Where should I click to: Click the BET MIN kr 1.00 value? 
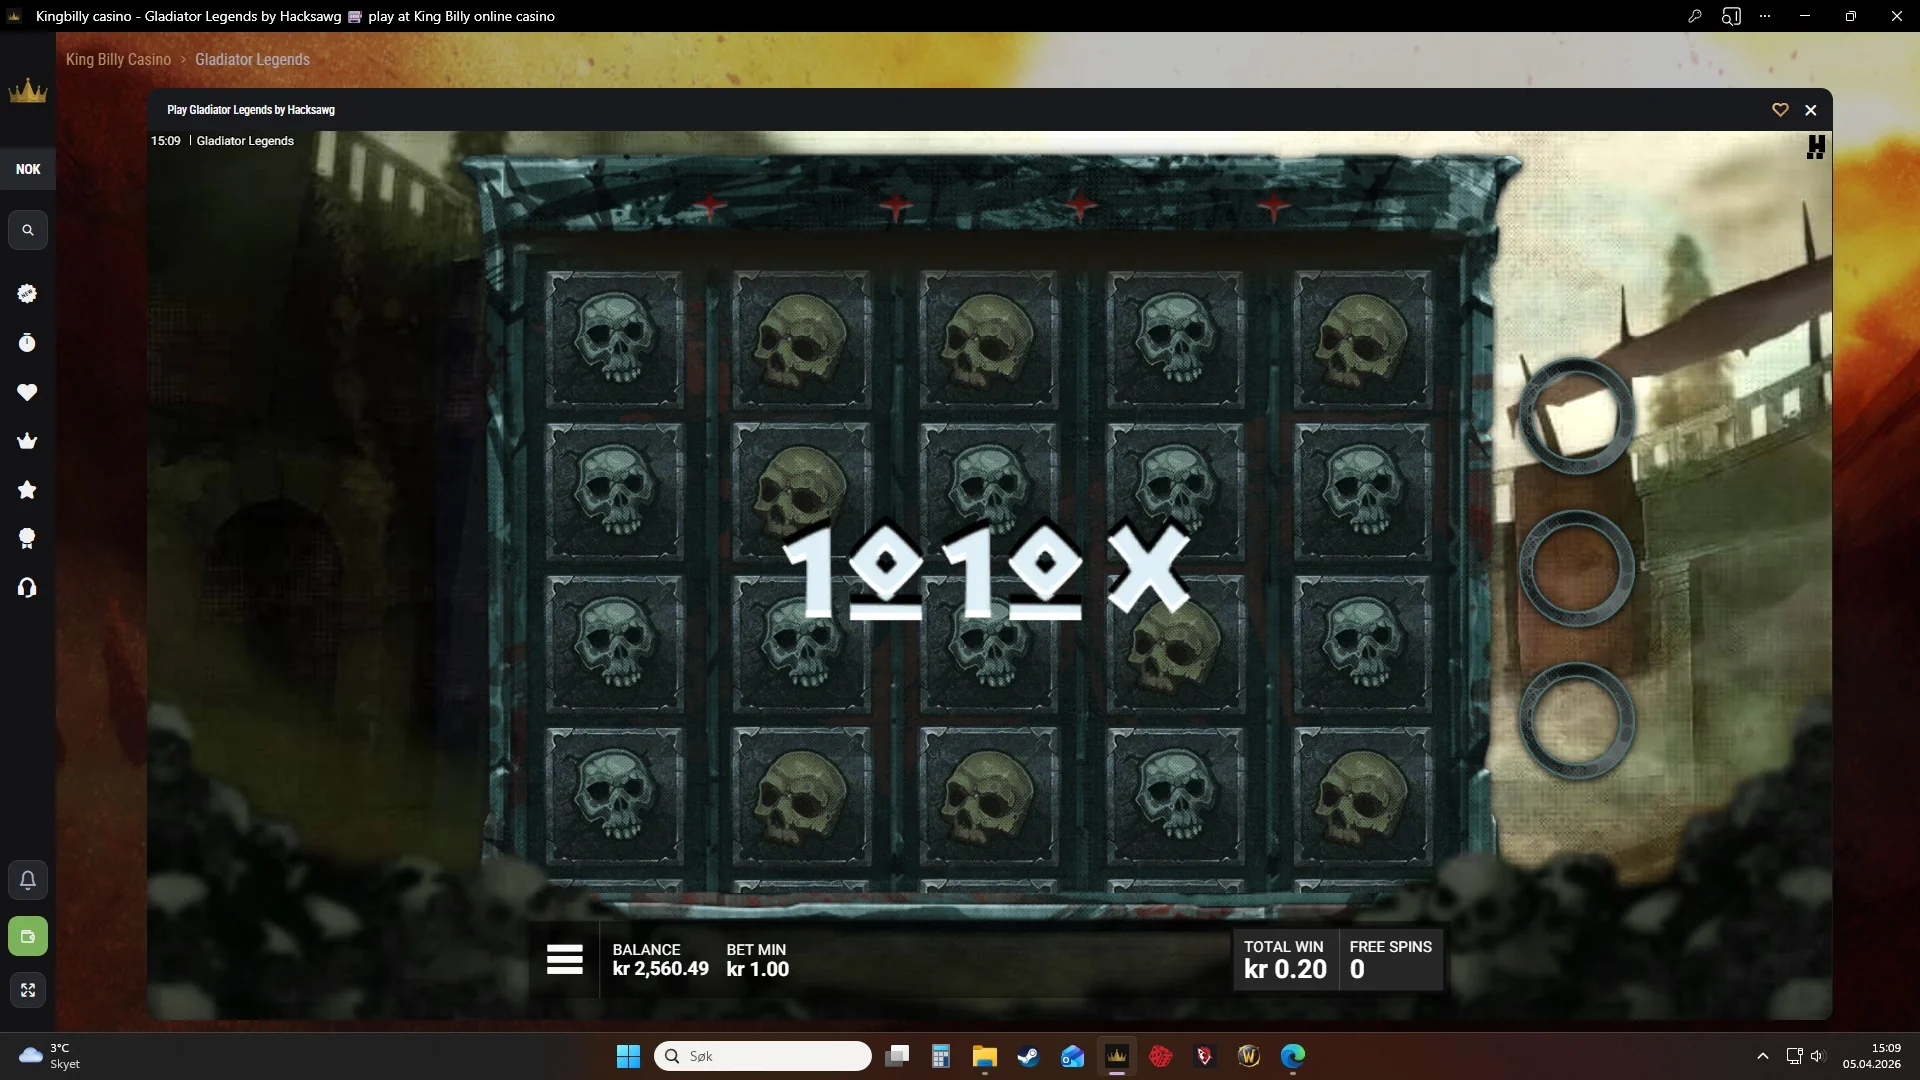click(757, 969)
